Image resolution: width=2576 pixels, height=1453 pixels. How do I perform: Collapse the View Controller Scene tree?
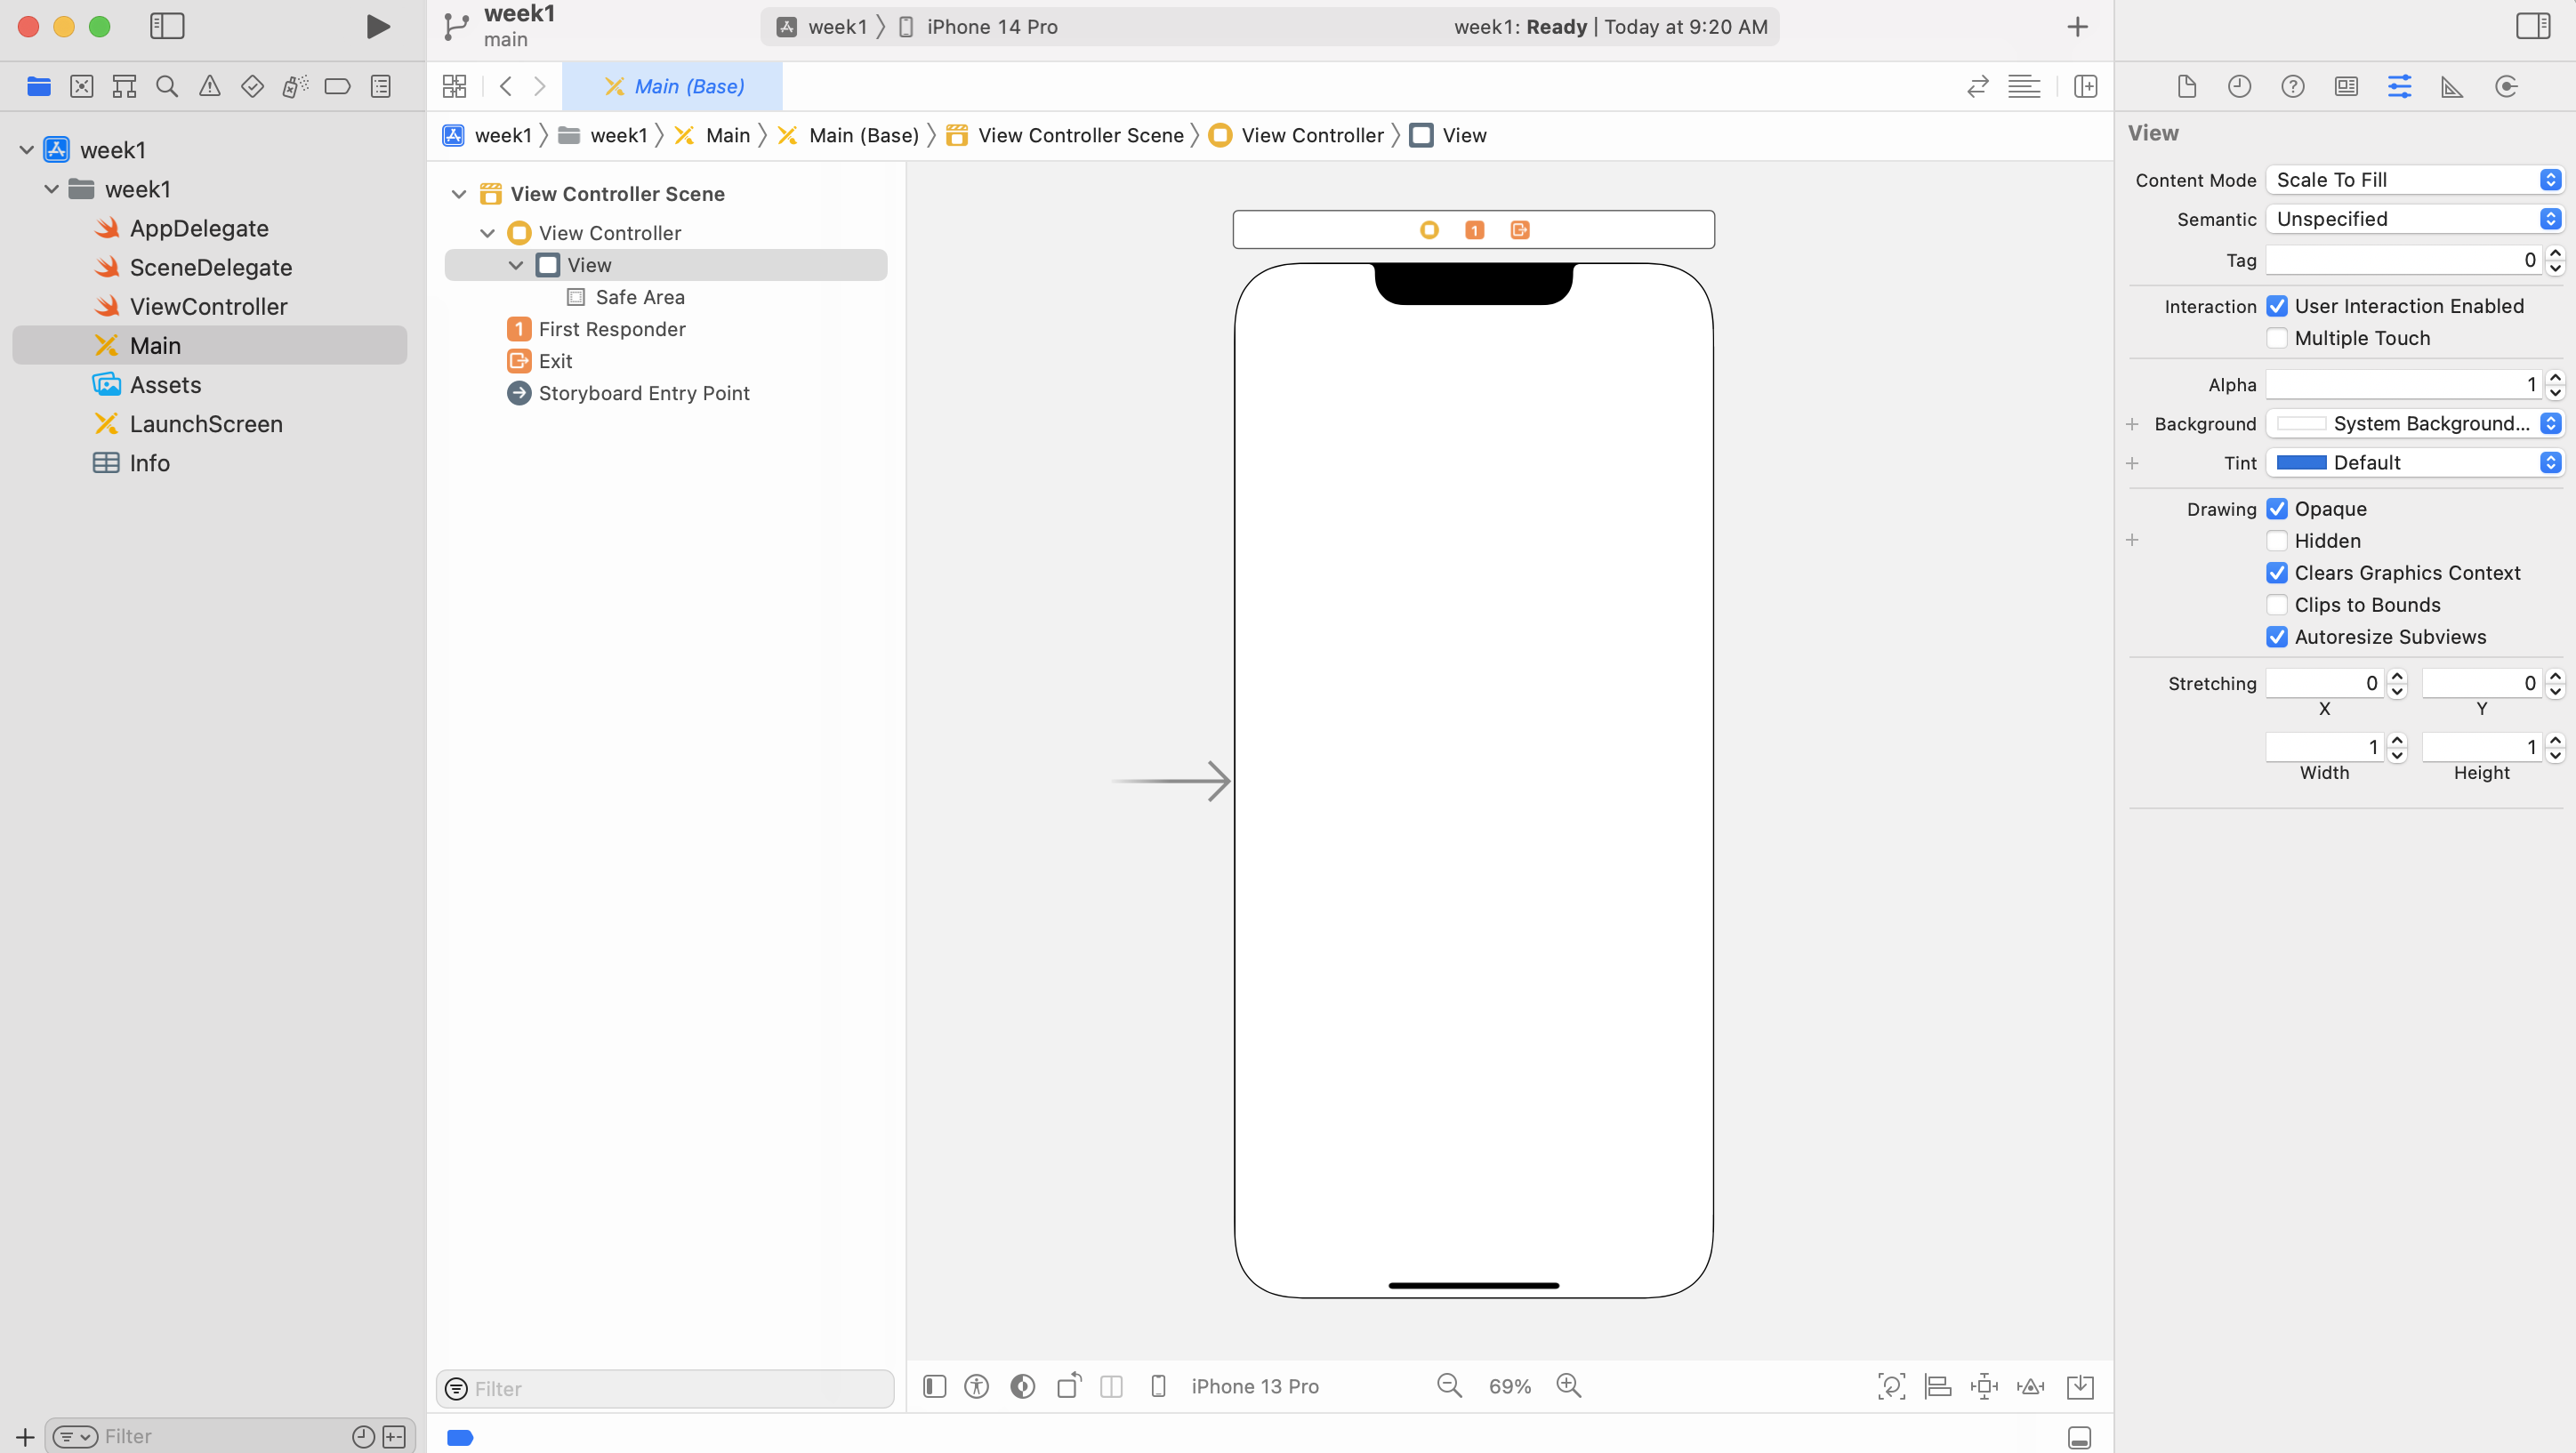pyautogui.click(x=458, y=193)
